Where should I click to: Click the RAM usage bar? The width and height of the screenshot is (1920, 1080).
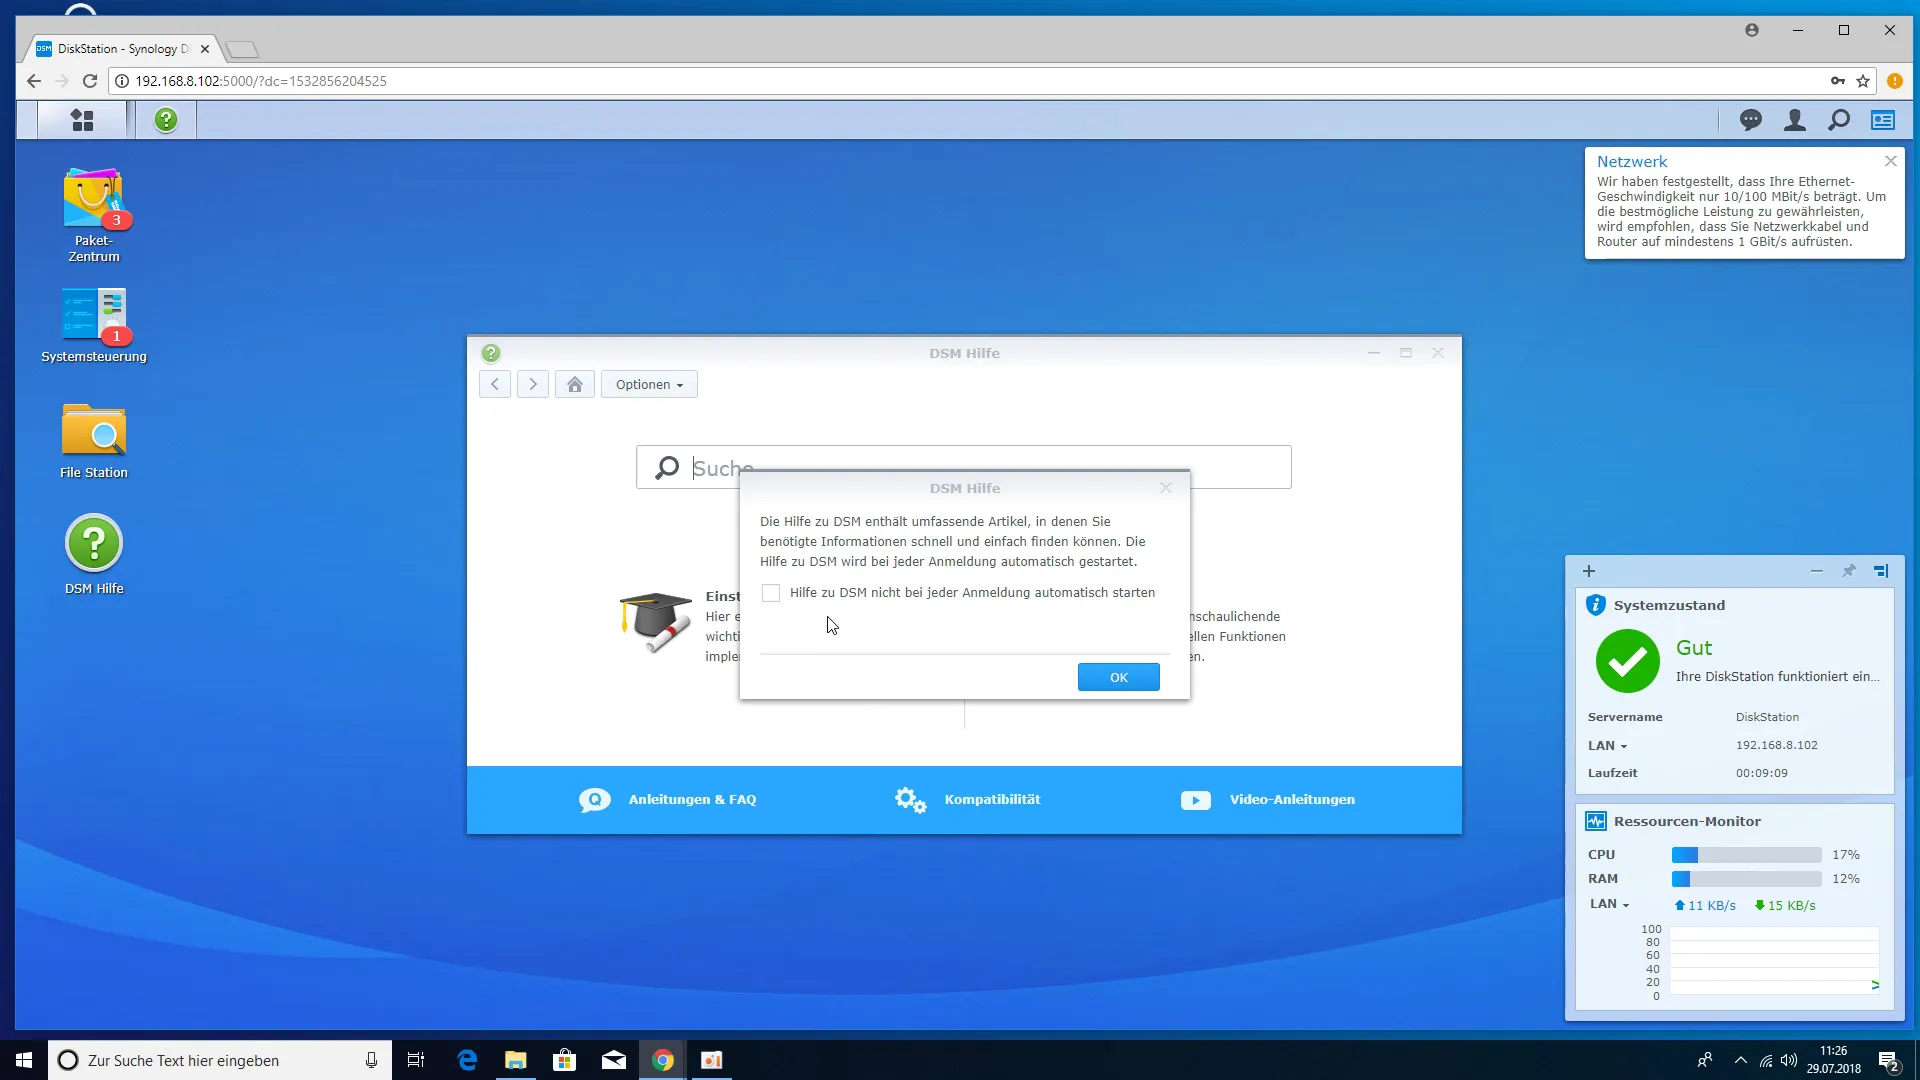point(1746,879)
